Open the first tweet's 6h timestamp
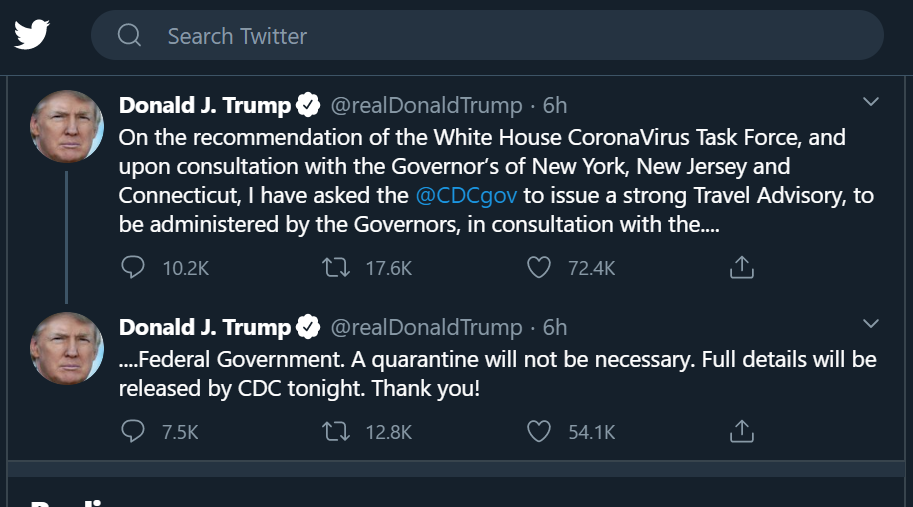 555,105
